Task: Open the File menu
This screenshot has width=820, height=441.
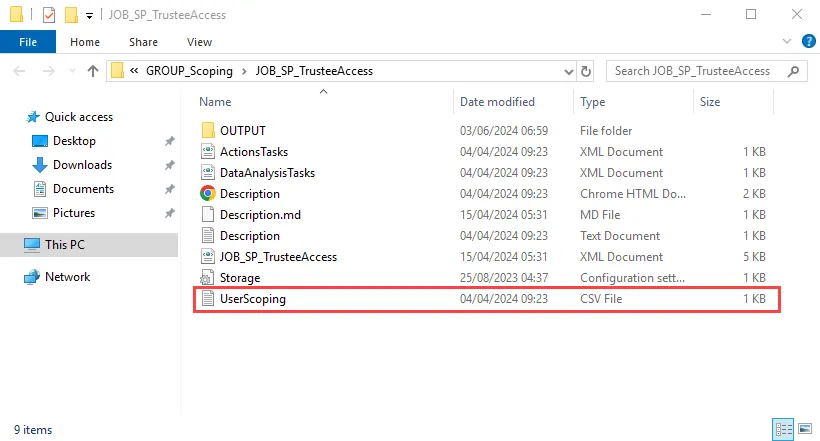Action: point(28,42)
